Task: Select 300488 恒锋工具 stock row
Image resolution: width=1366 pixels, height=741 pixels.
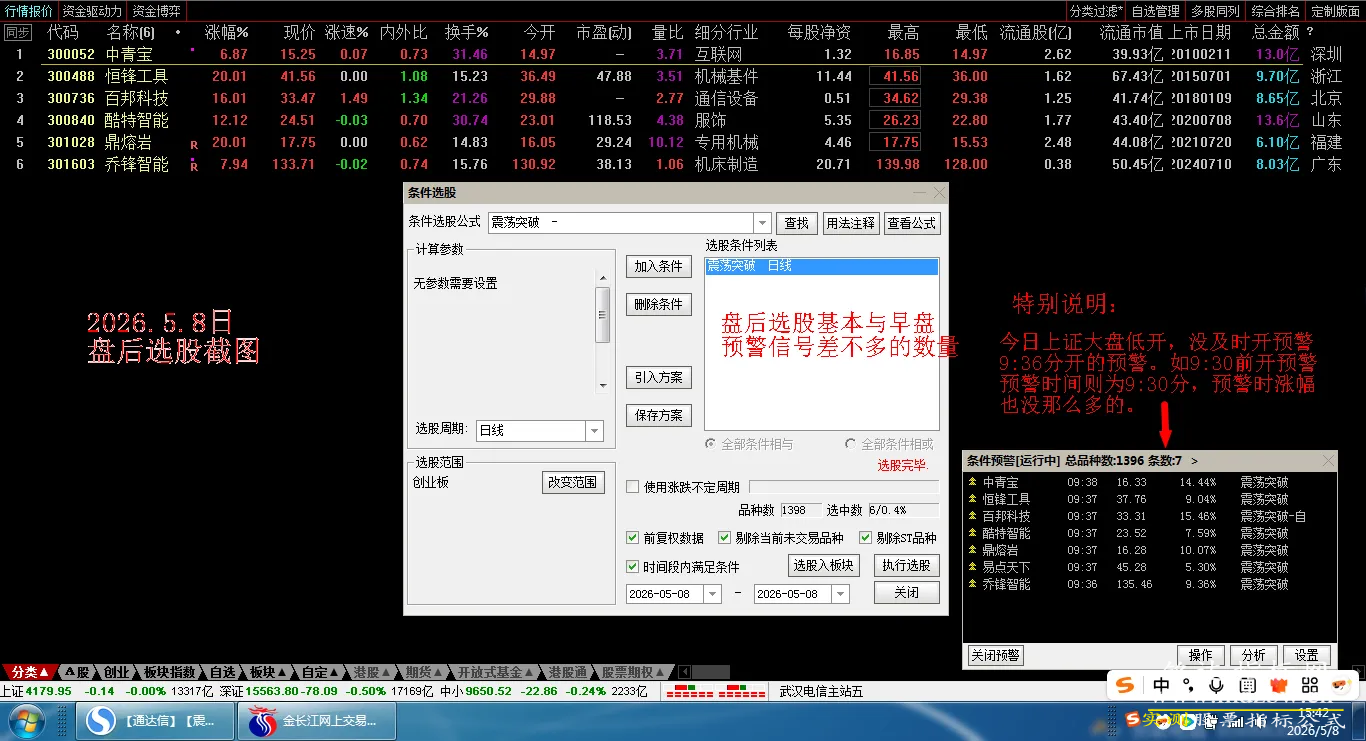Action: pos(683,76)
